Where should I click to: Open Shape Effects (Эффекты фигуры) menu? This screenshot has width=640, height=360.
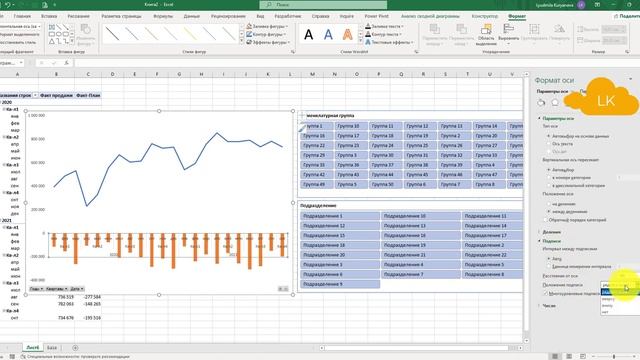[268, 42]
